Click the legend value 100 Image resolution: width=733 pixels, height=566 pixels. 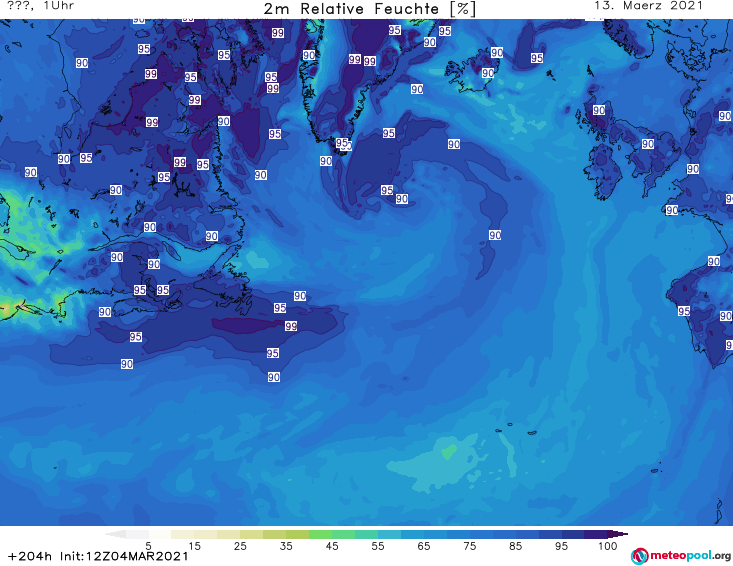click(608, 546)
